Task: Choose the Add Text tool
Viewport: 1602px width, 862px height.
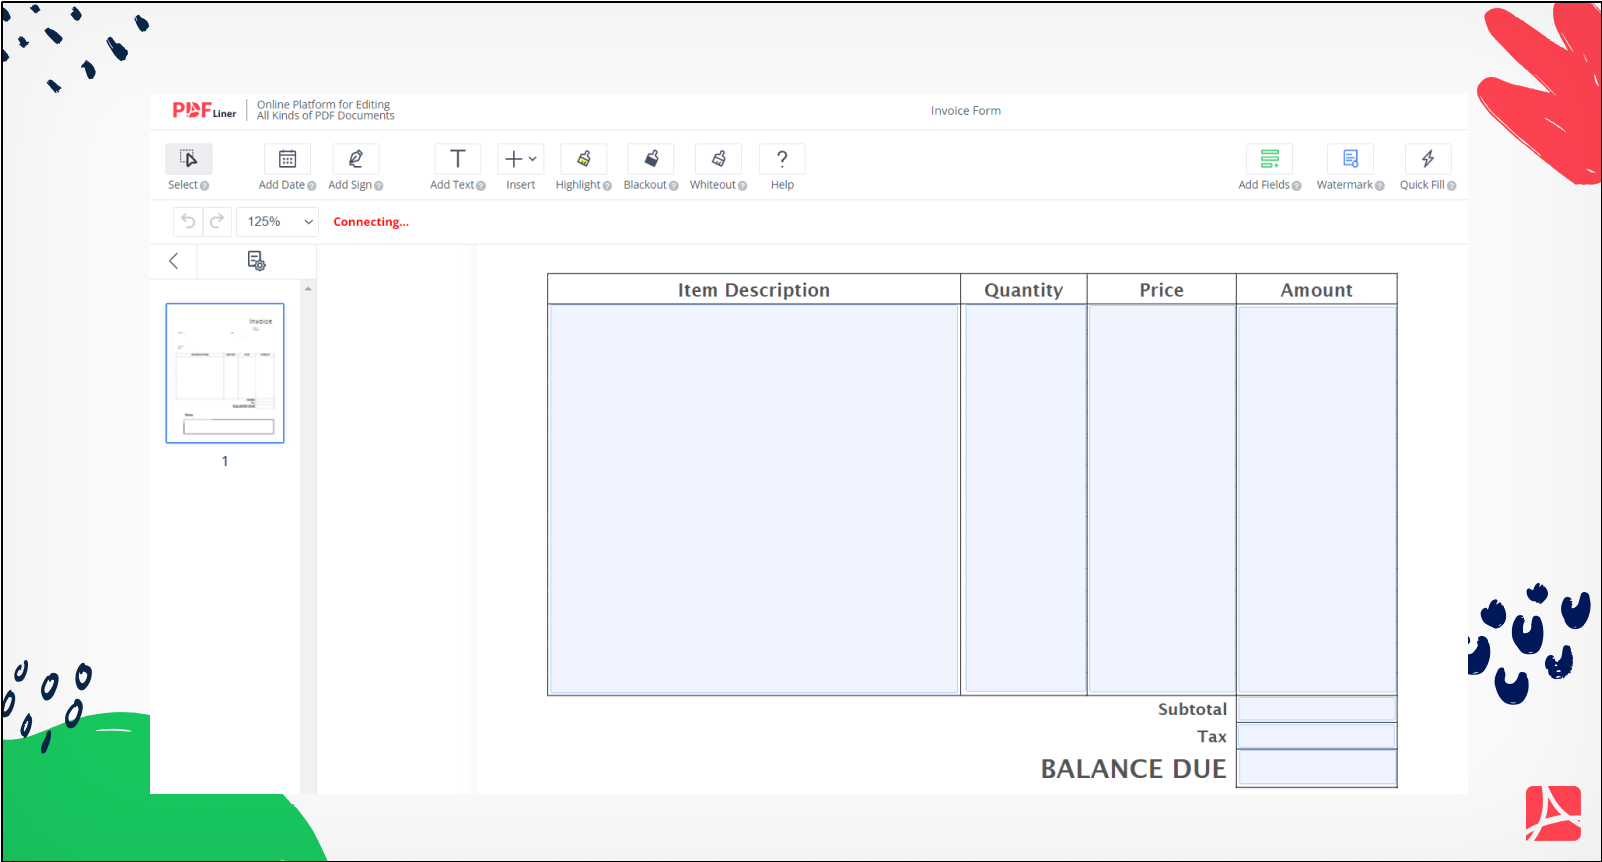Action: [x=457, y=159]
